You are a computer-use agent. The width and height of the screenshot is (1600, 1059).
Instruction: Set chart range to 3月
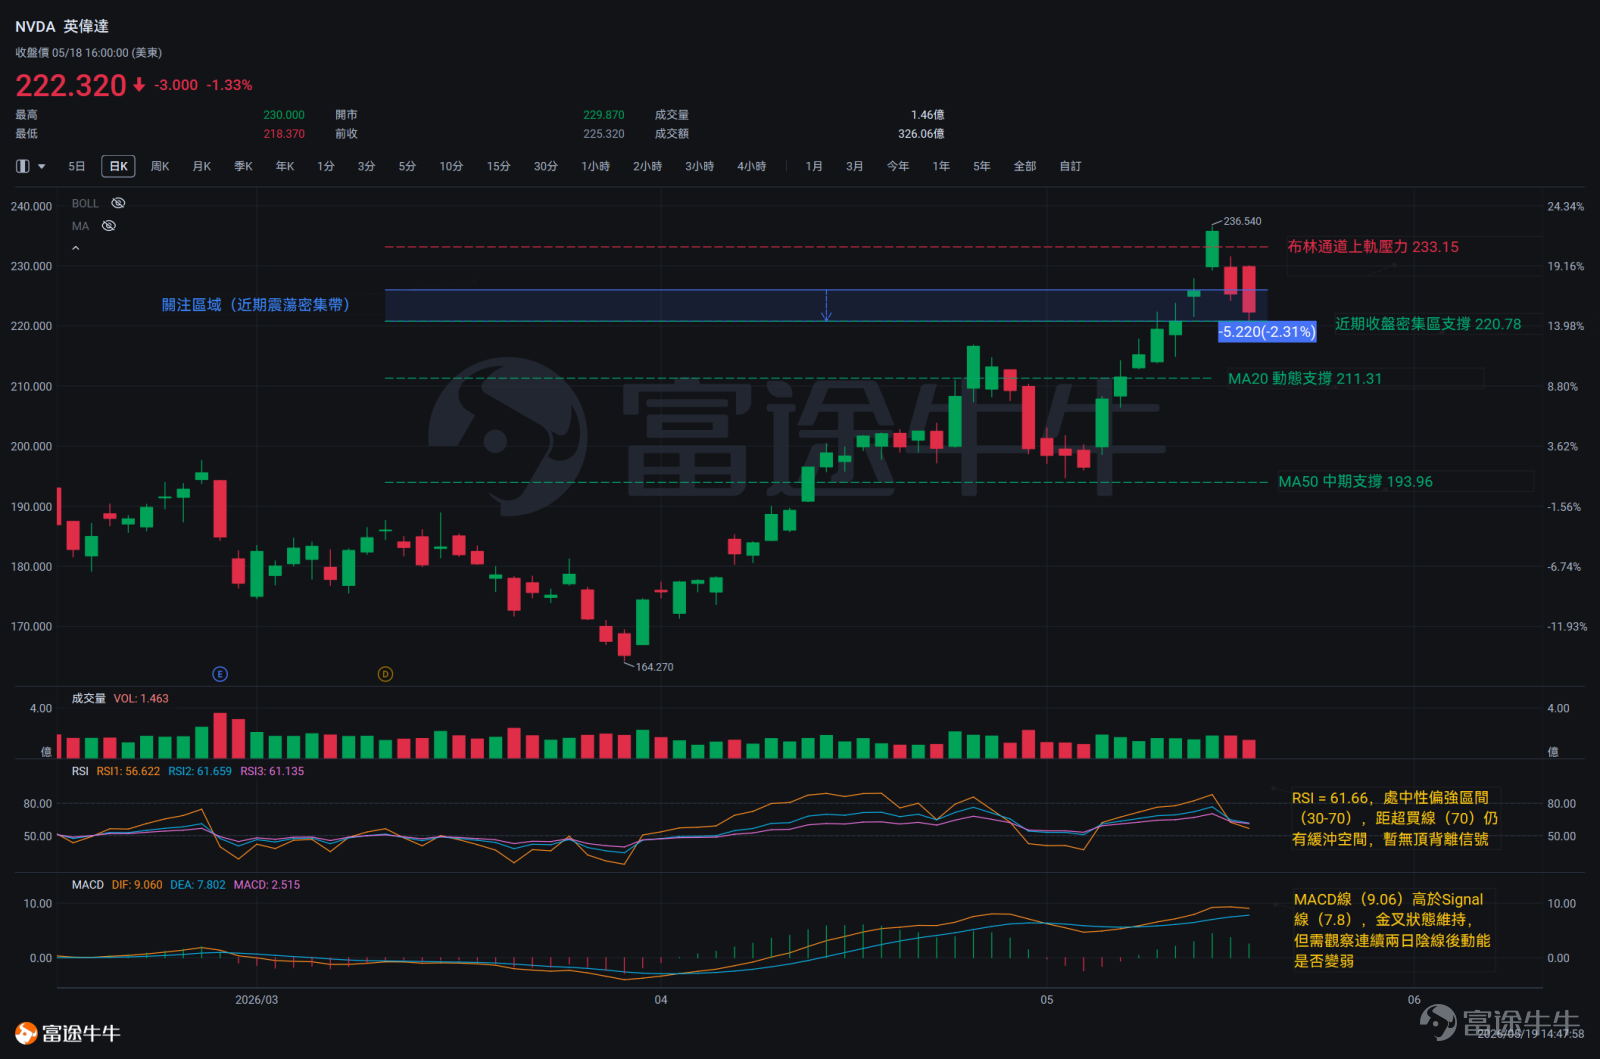pyautogui.click(x=855, y=166)
